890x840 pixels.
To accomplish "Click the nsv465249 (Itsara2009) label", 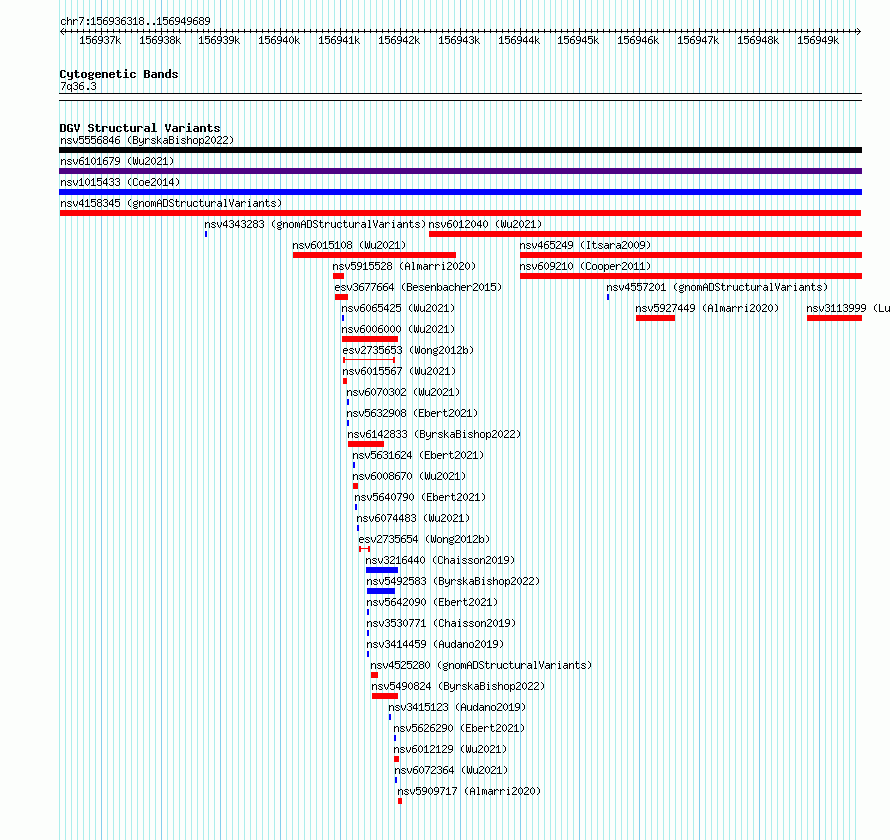I will coord(585,245).
